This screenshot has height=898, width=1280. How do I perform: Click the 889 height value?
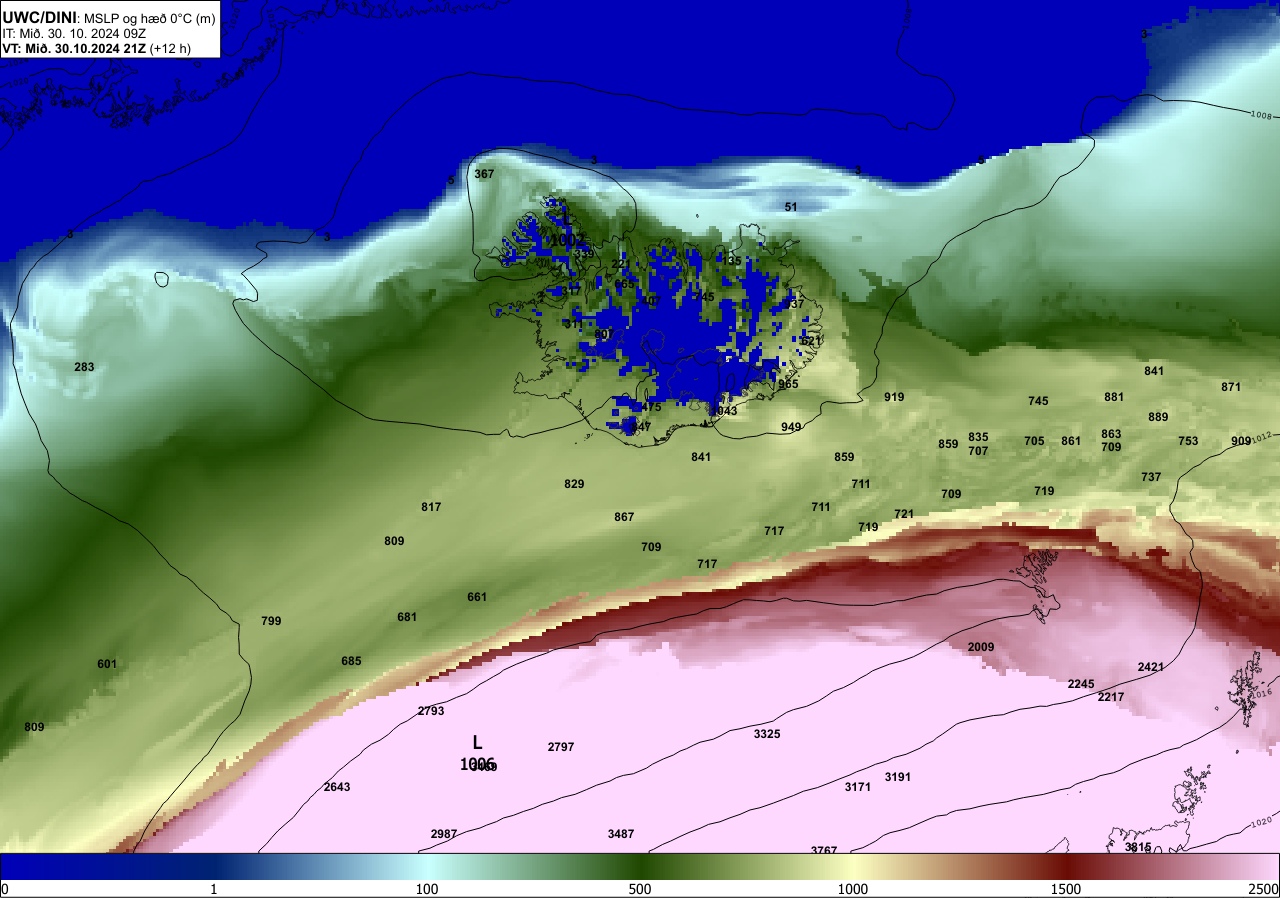(x=1158, y=417)
